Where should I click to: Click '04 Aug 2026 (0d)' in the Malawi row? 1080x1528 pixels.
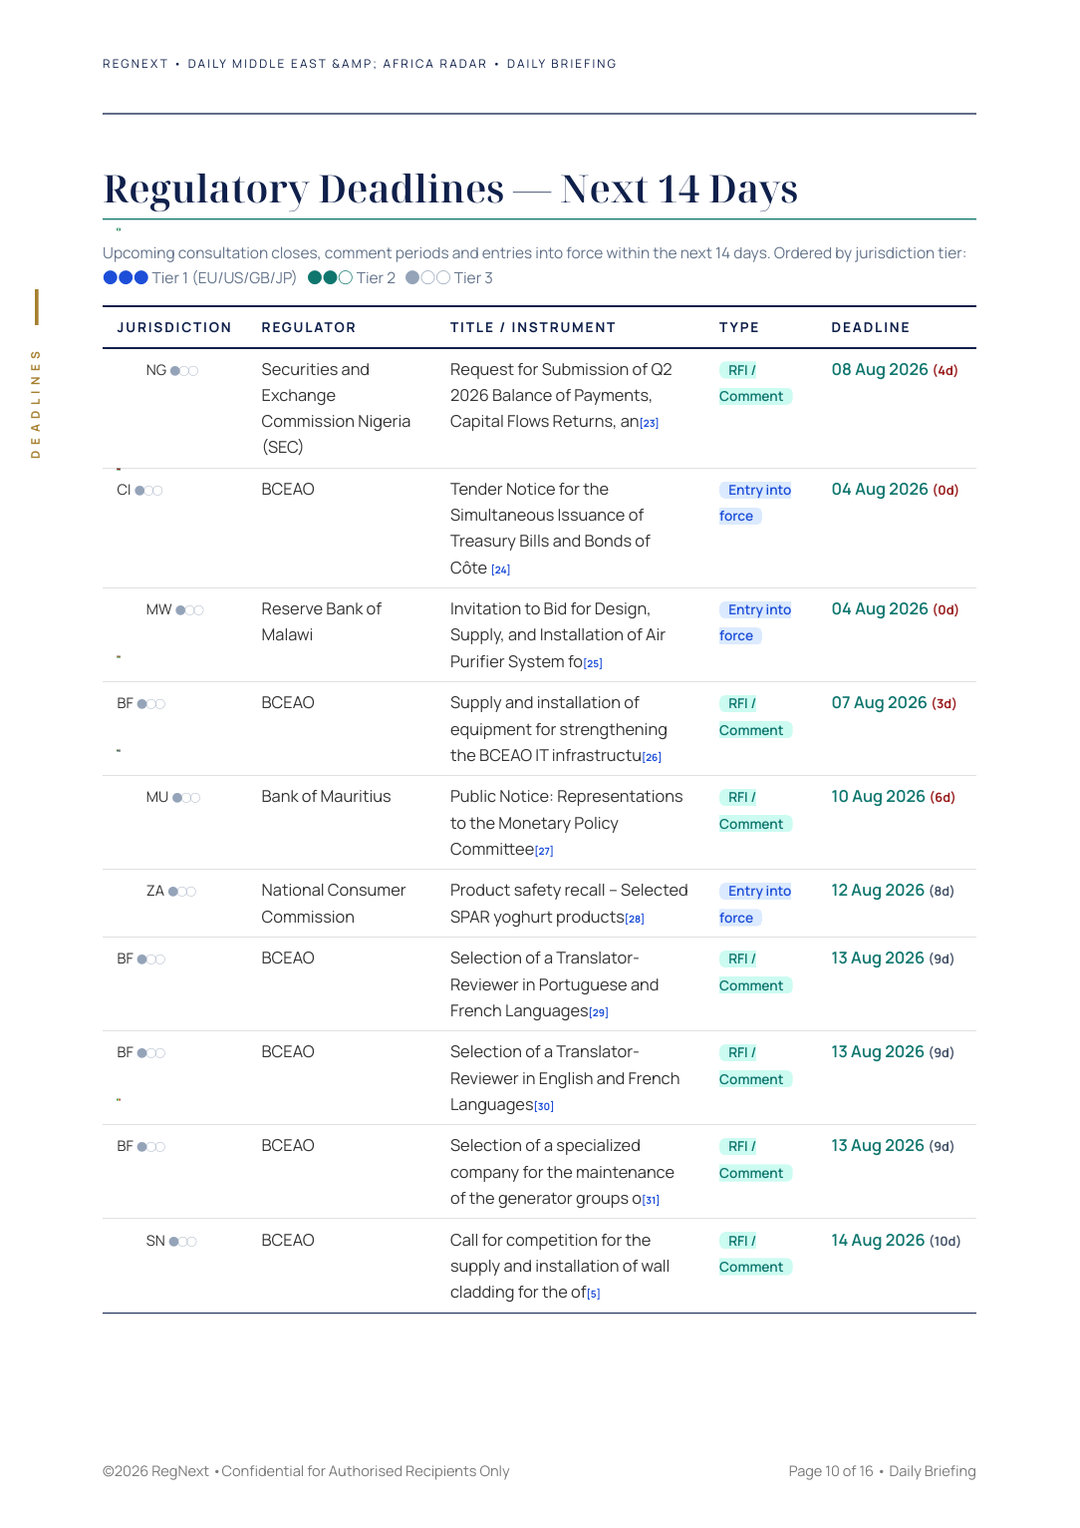tap(895, 610)
